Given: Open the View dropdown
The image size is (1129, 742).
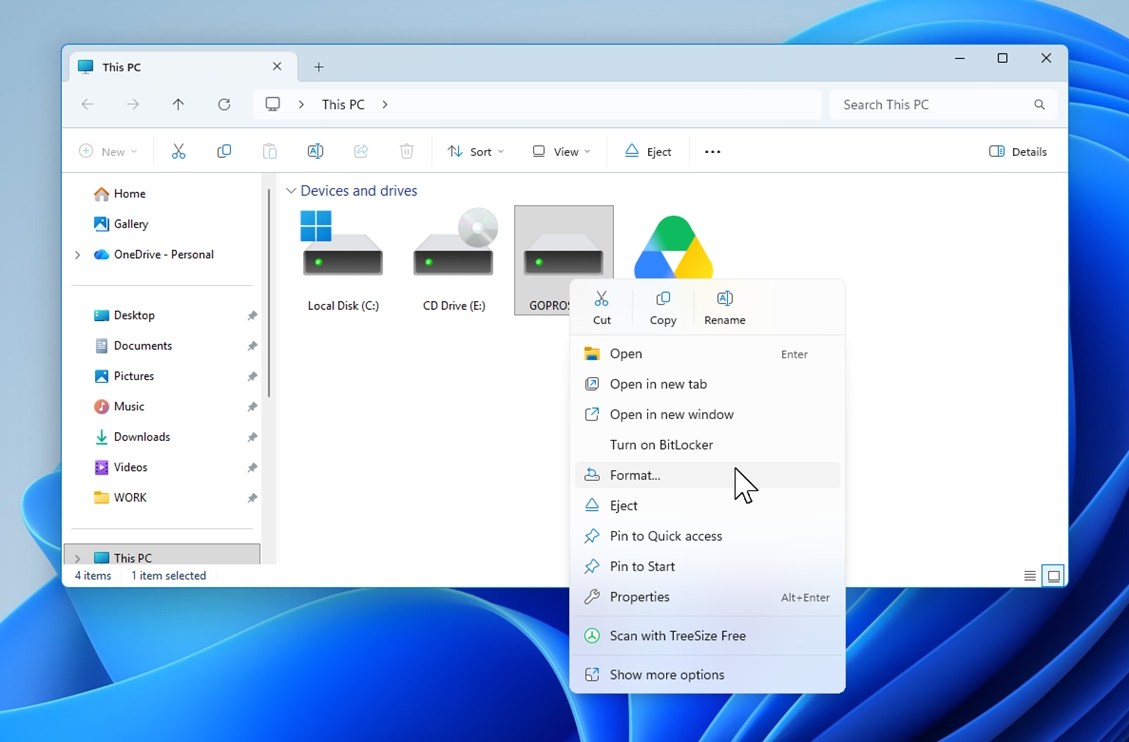Looking at the screenshot, I should [x=562, y=152].
